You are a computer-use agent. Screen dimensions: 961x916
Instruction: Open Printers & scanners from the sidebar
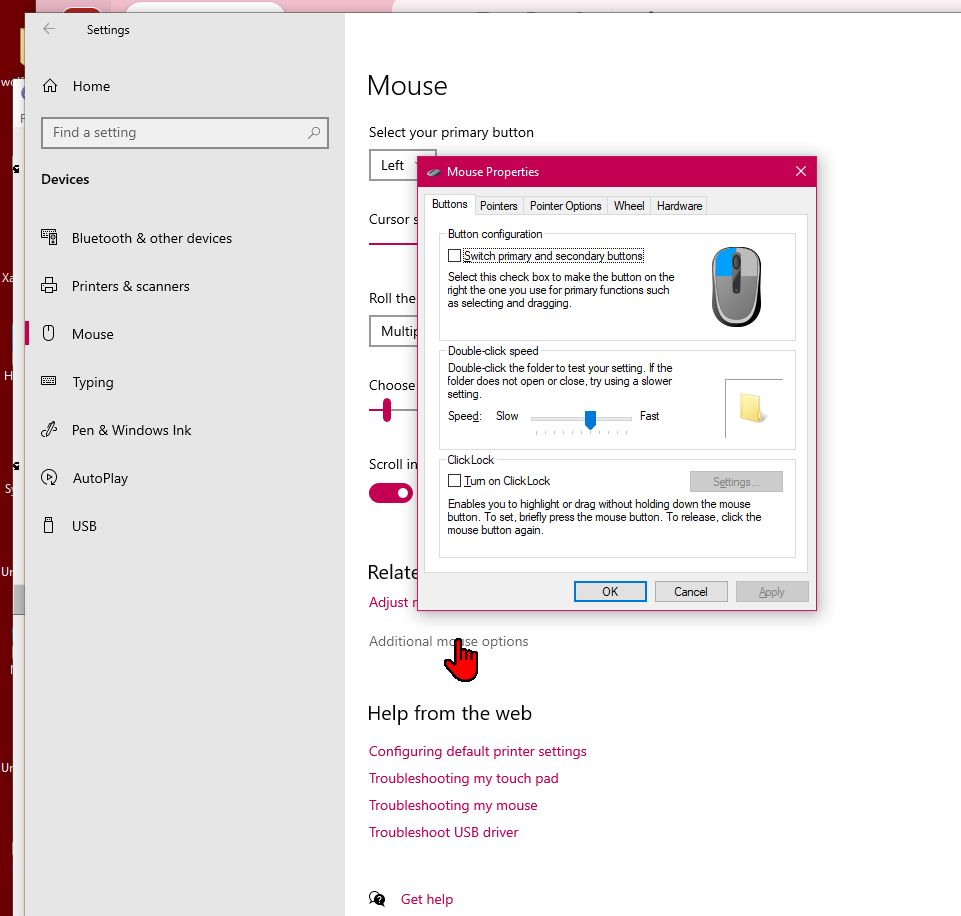(48, 286)
